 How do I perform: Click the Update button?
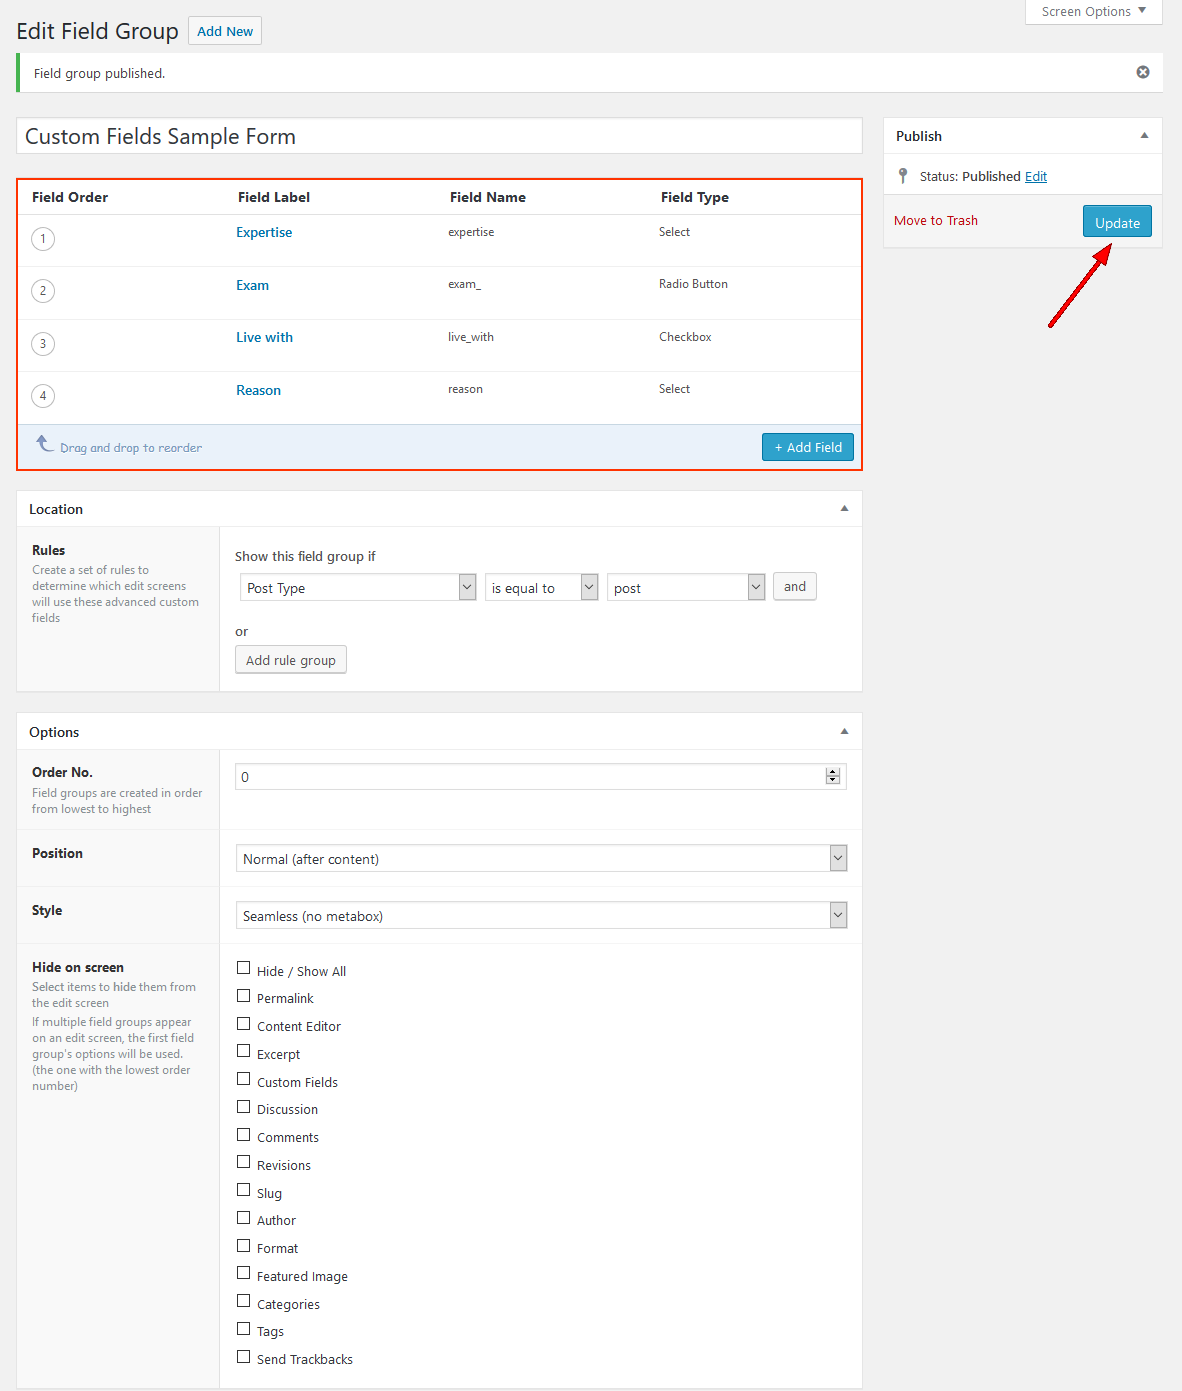coord(1116,222)
